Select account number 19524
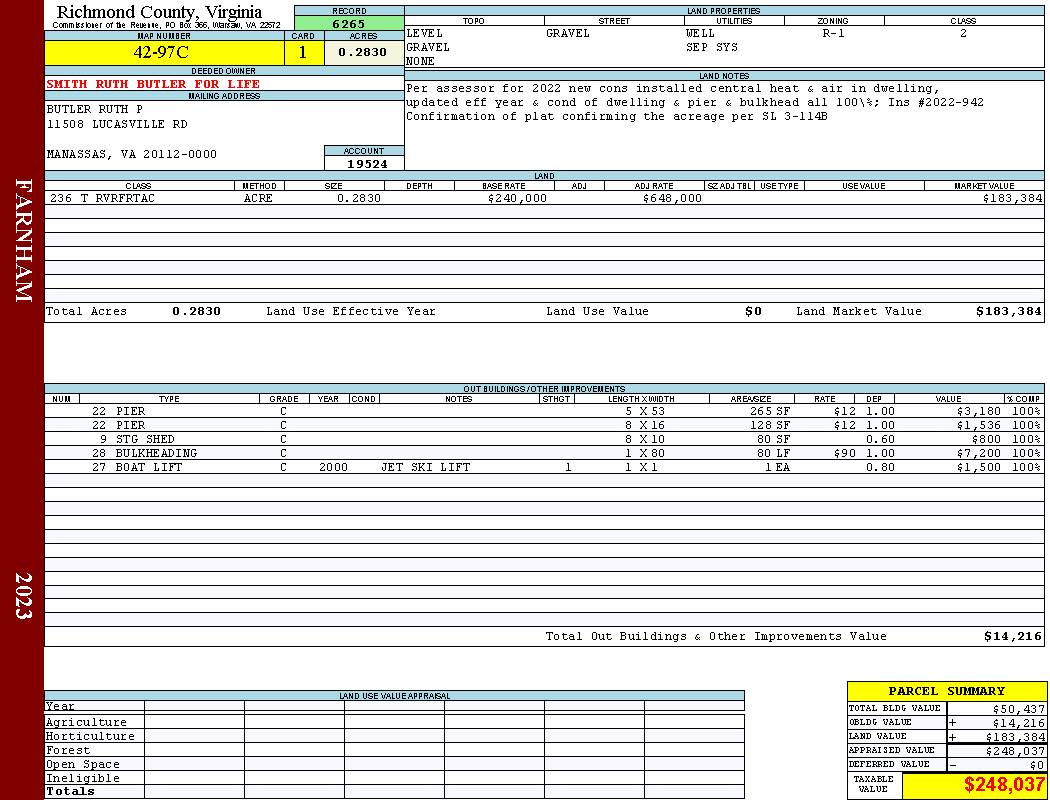The image size is (1050, 800). coord(367,164)
